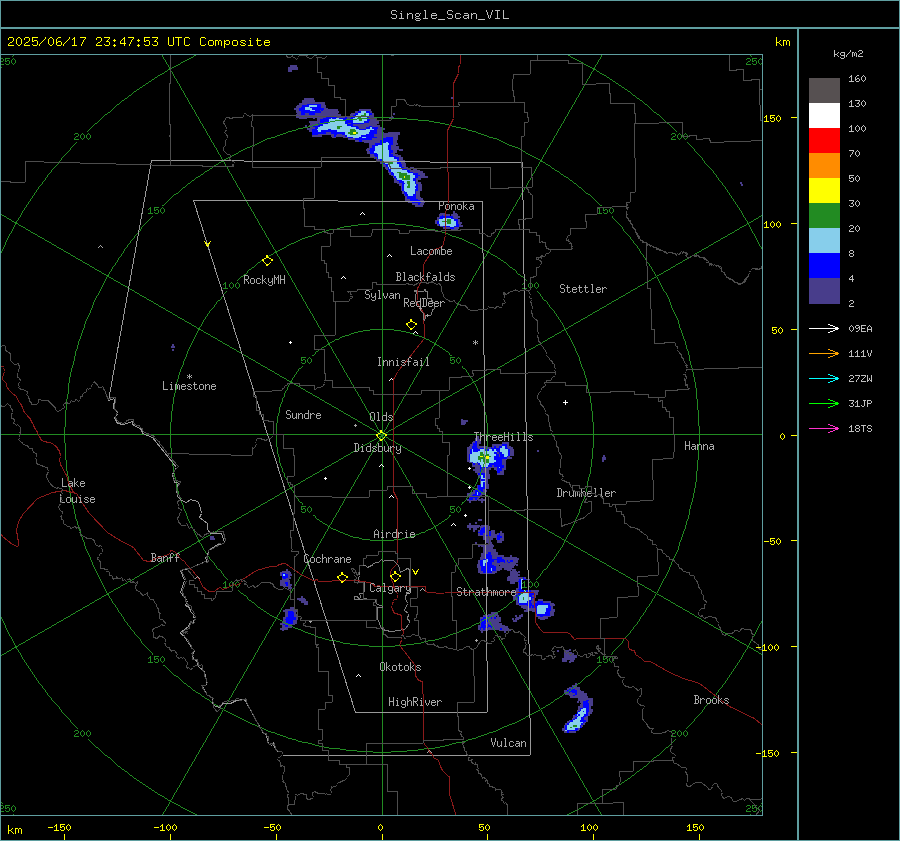Click the RockyMH label

tap(264, 280)
